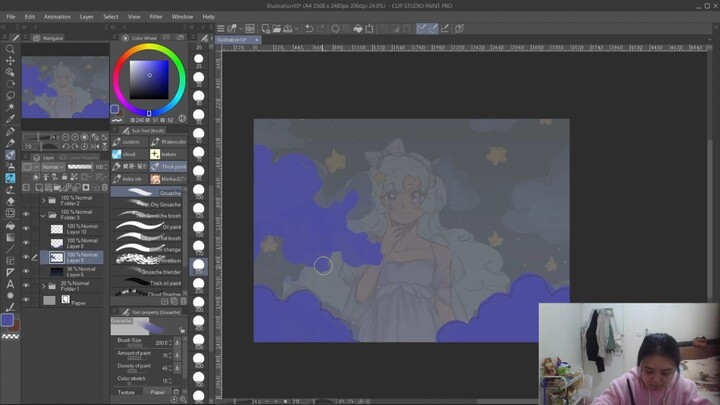Select the Move layer tool
This screenshot has height=405, width=720.
click(11, 60)
